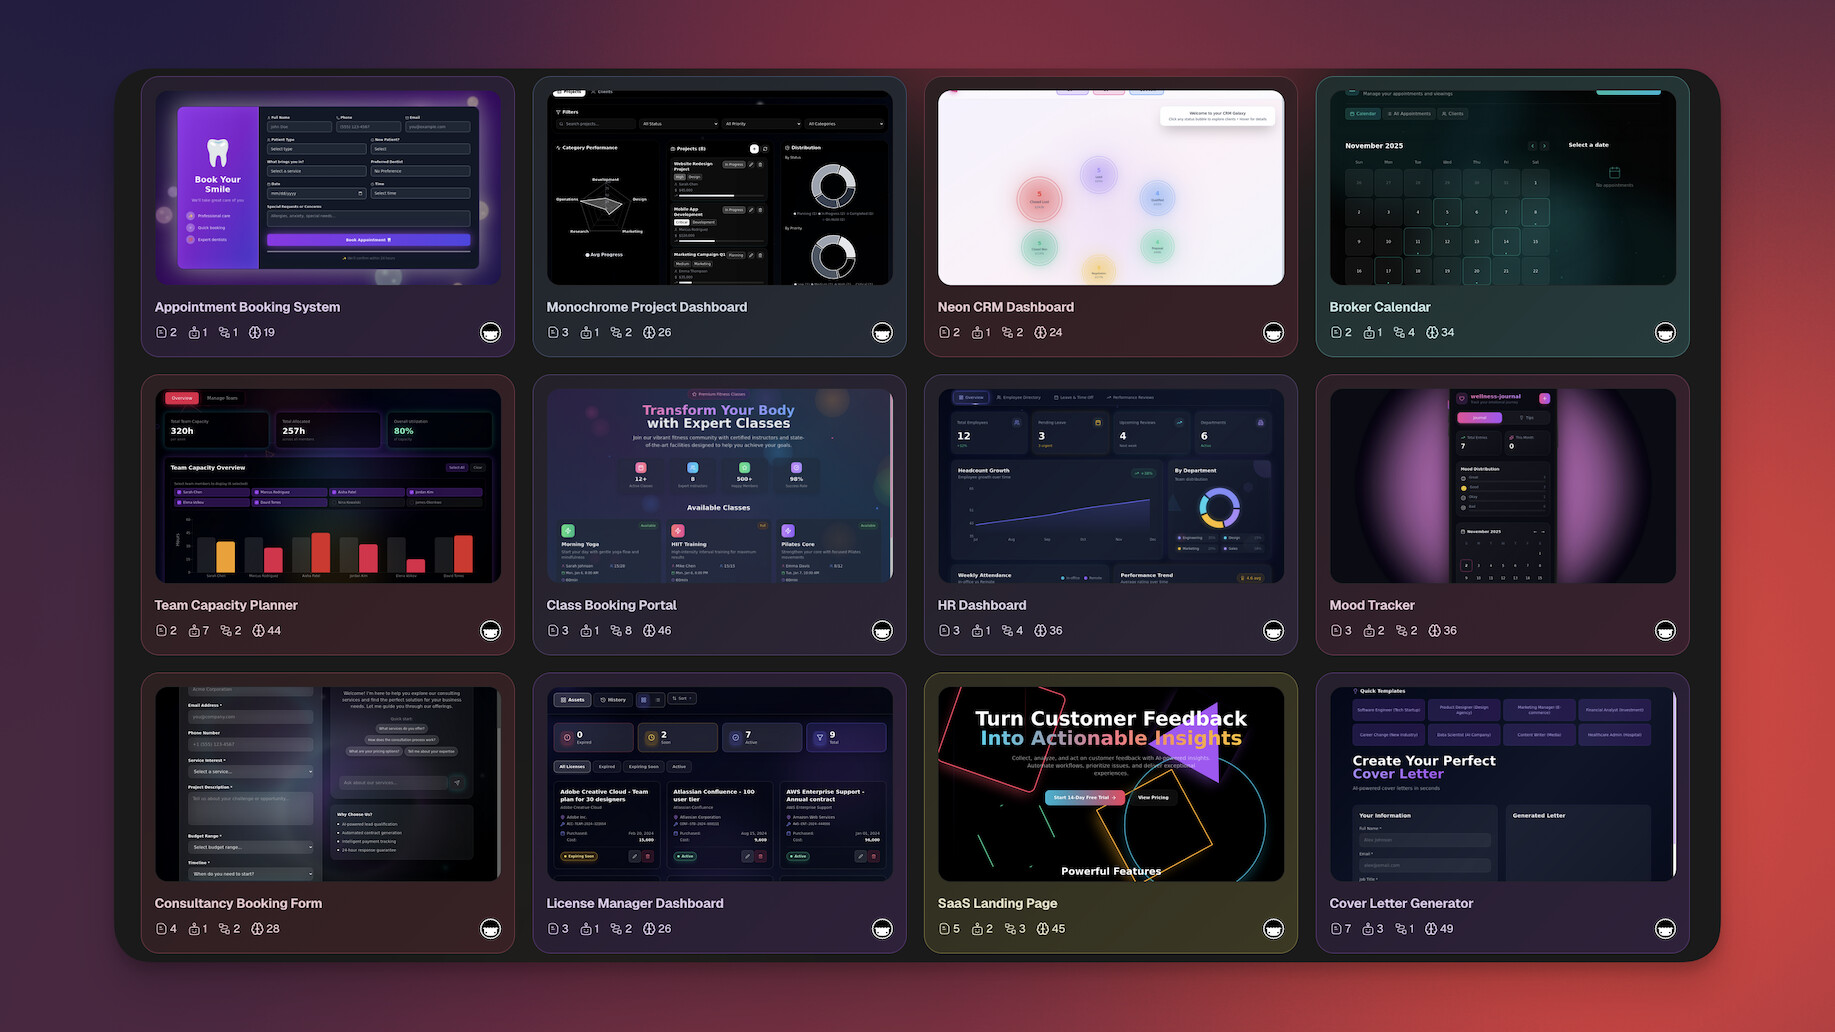Open the SaaS Landing Page preview thumbnail

1110,784
